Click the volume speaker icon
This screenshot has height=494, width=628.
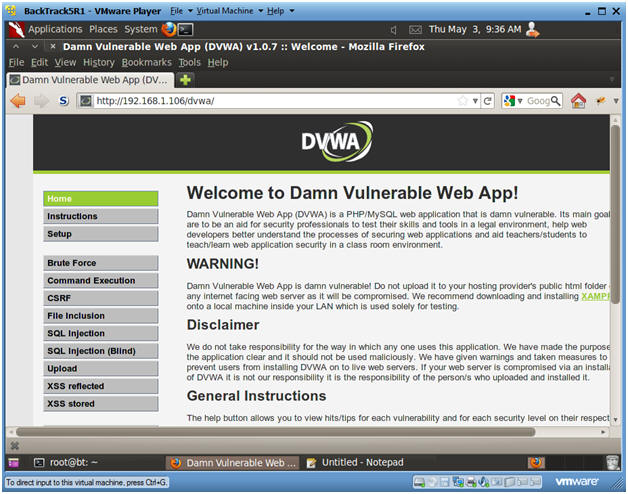(394, 30)
